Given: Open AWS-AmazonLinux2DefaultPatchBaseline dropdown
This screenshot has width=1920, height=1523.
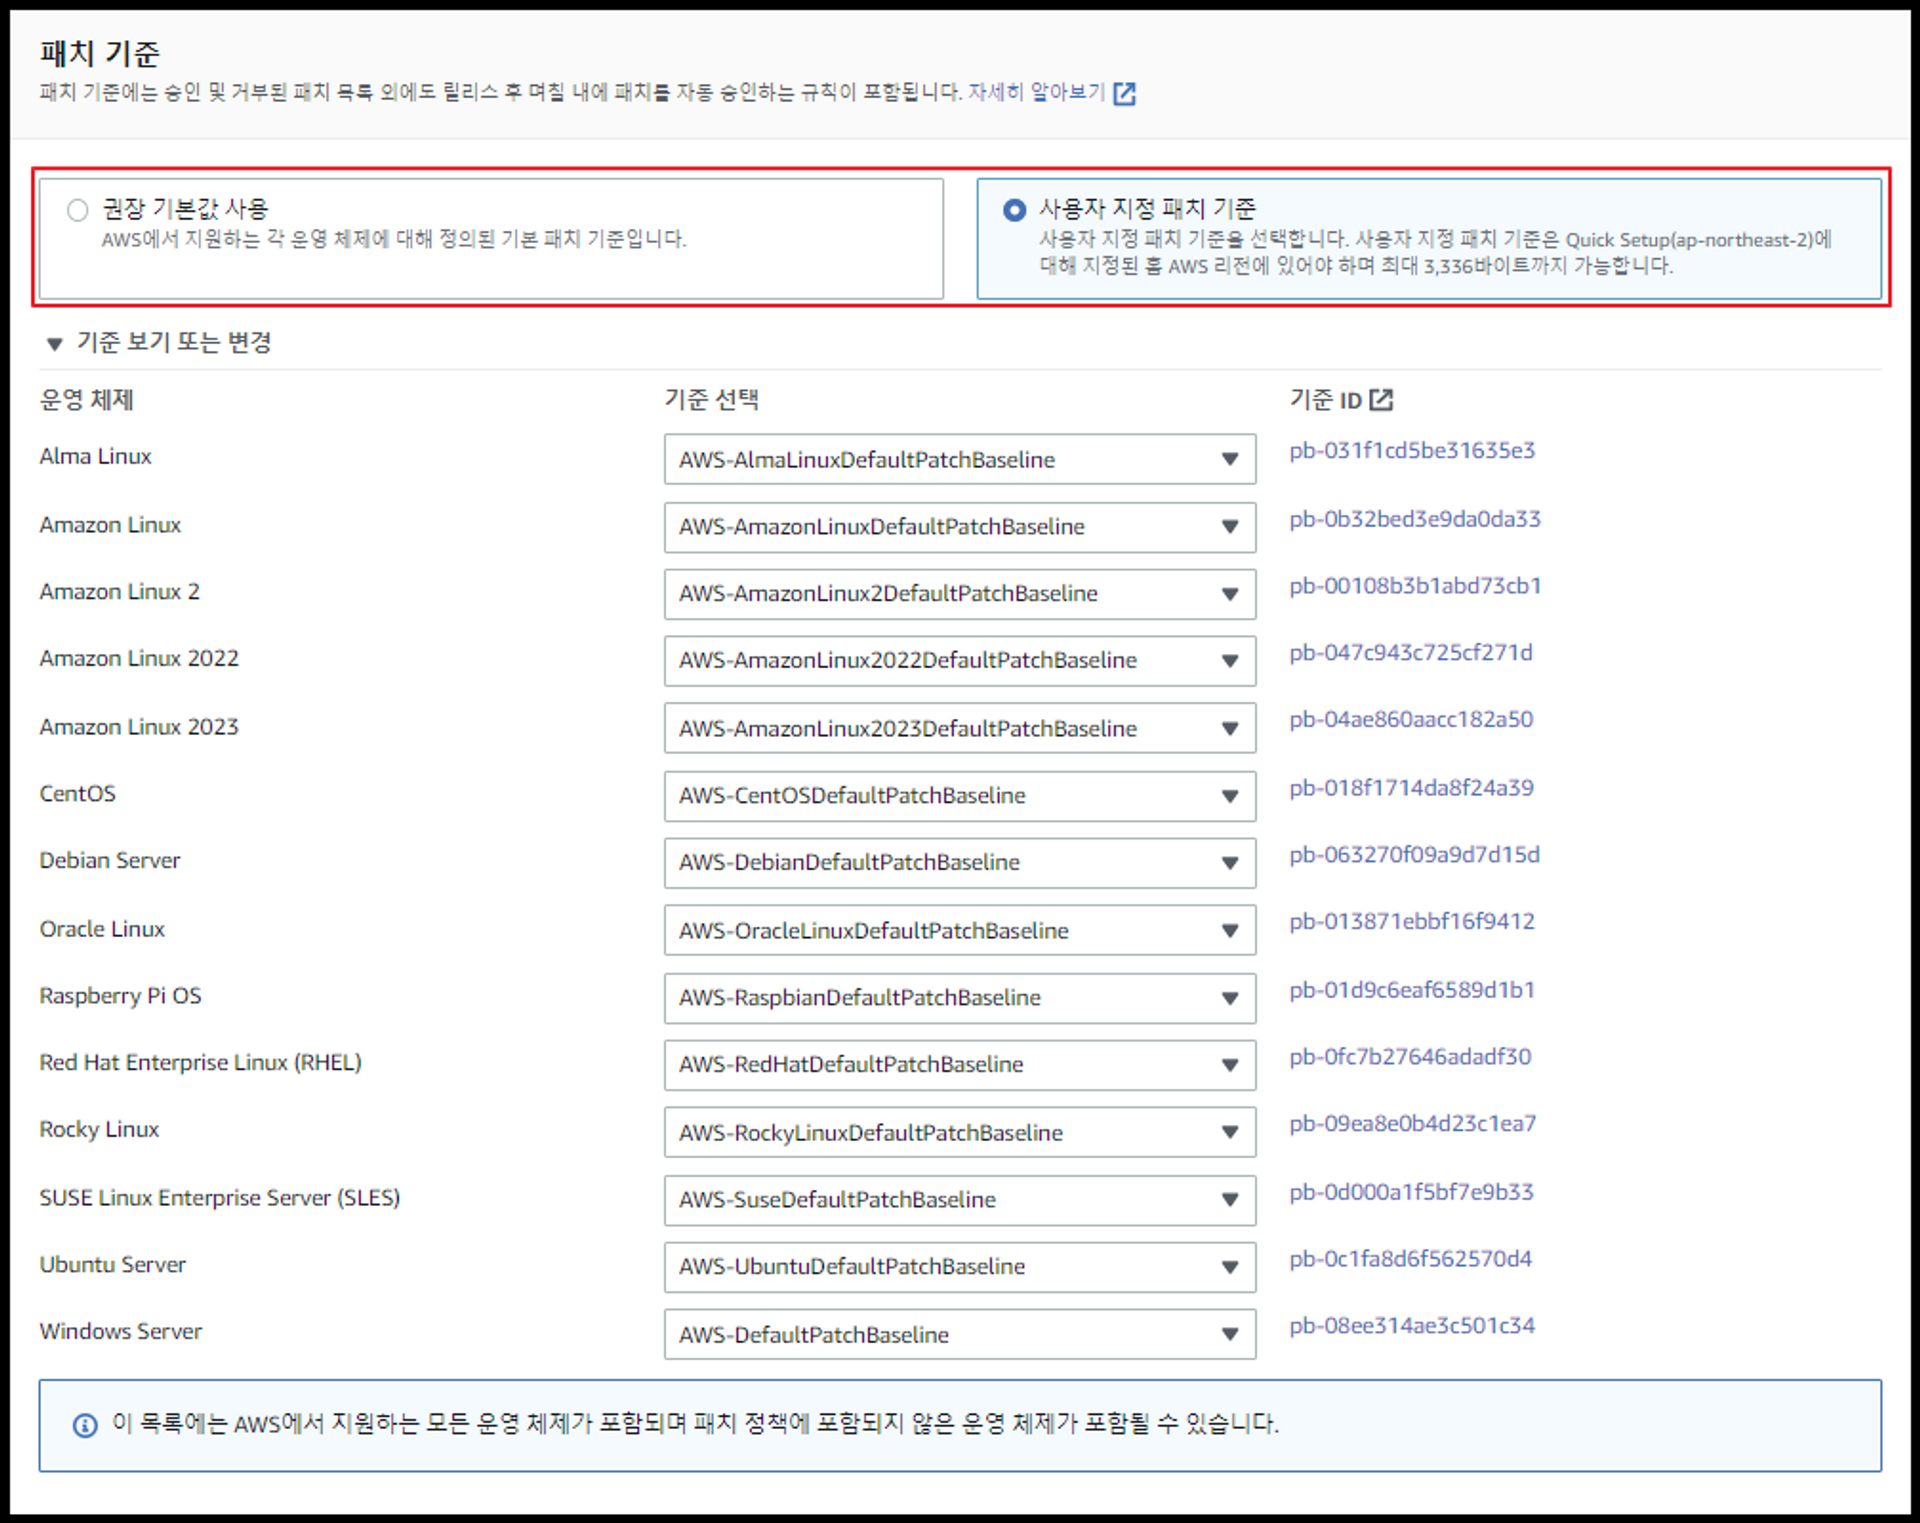Looking at the screenshot, I should tap(958, 594).
